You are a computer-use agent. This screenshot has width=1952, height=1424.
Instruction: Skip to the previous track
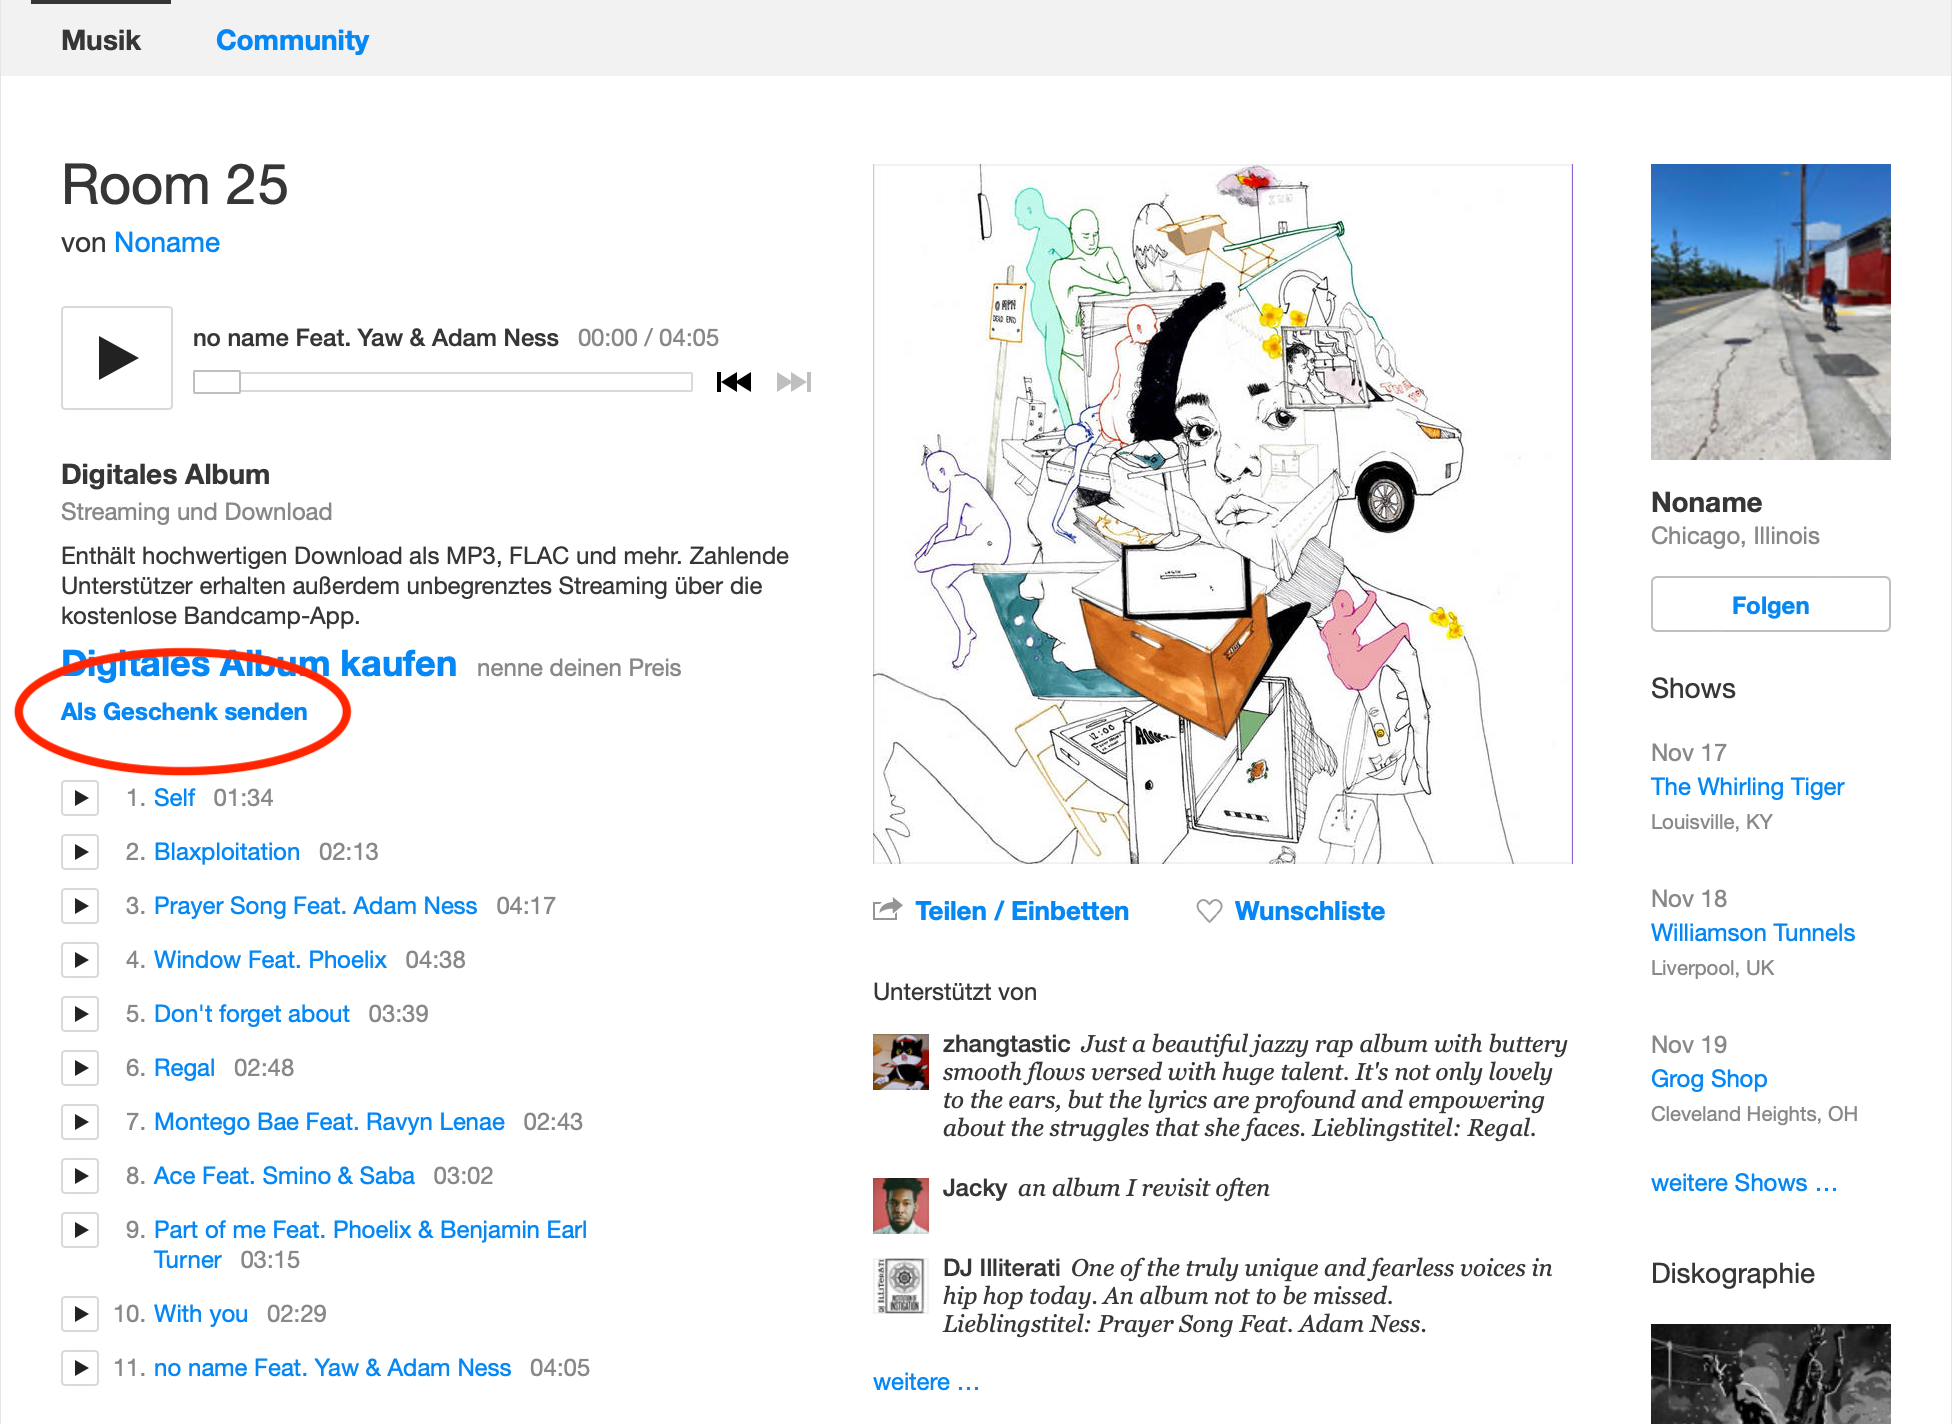tap(734, 382)
